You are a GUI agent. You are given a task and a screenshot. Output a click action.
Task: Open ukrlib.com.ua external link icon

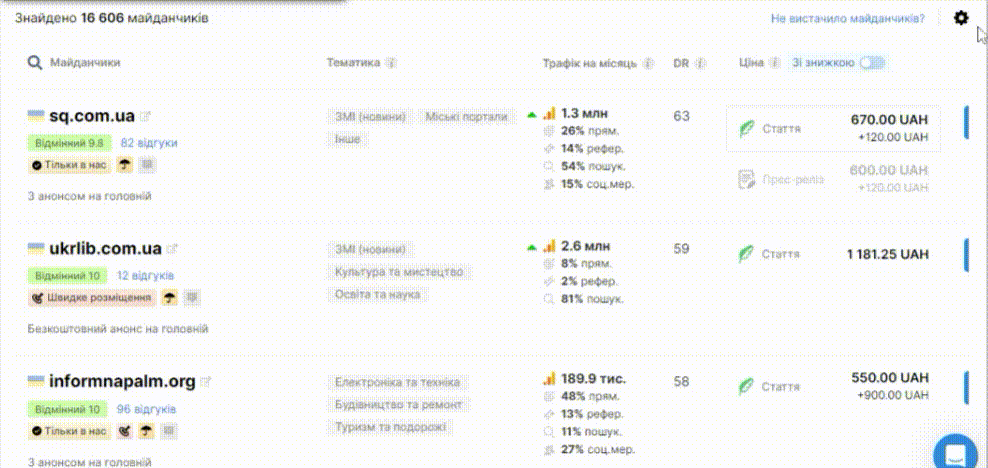point(172,249)
